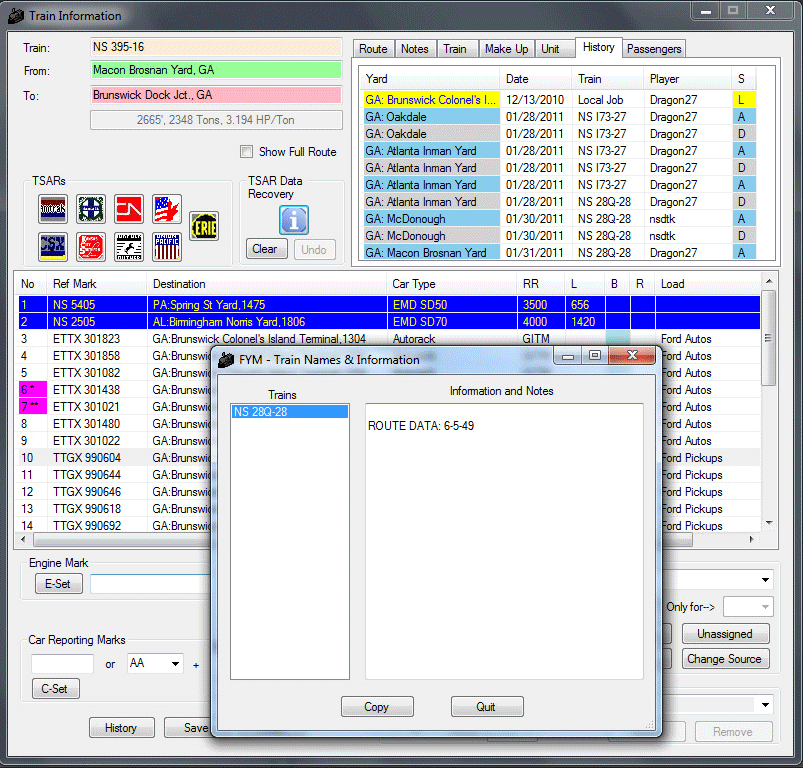
Task: Click the To field Brunswick Dock Jct.
Action: [216, 95]
